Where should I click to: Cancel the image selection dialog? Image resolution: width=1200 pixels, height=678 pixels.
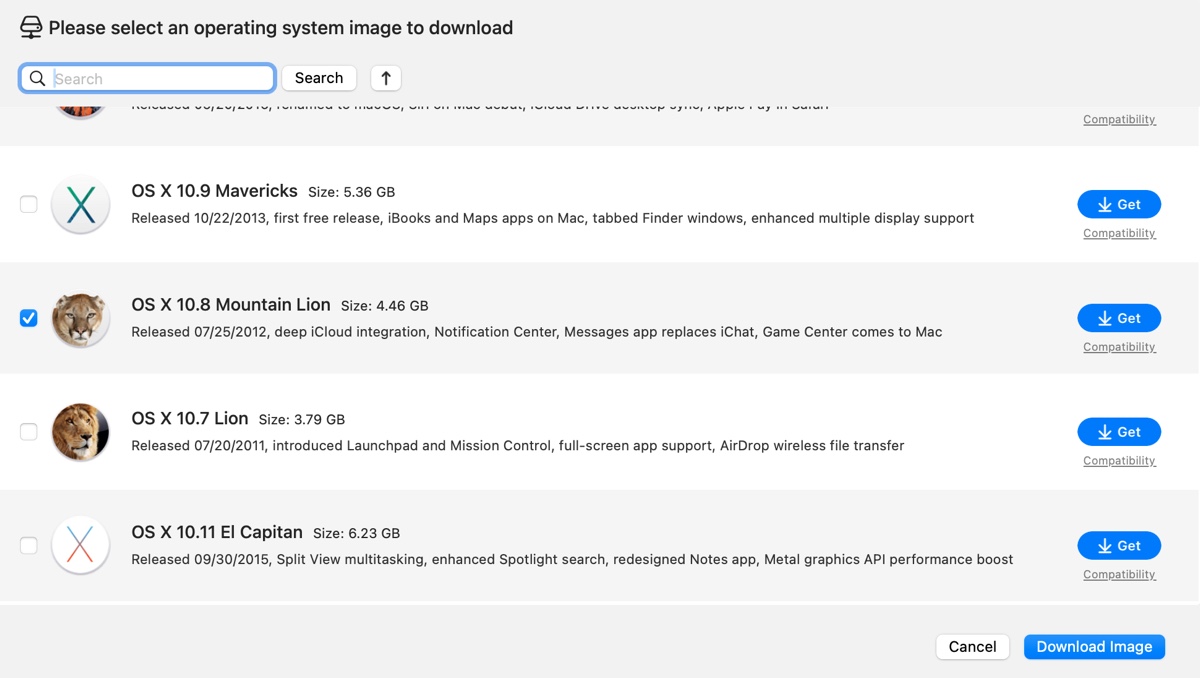coord(972,647)
